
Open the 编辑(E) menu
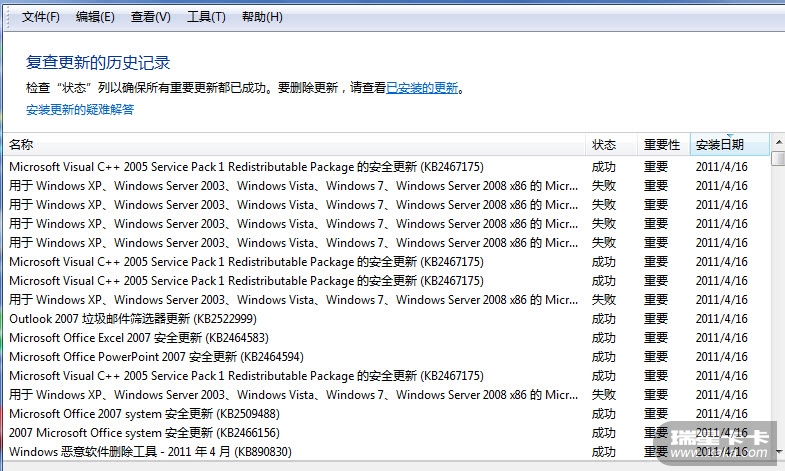(x=95, y=17)
